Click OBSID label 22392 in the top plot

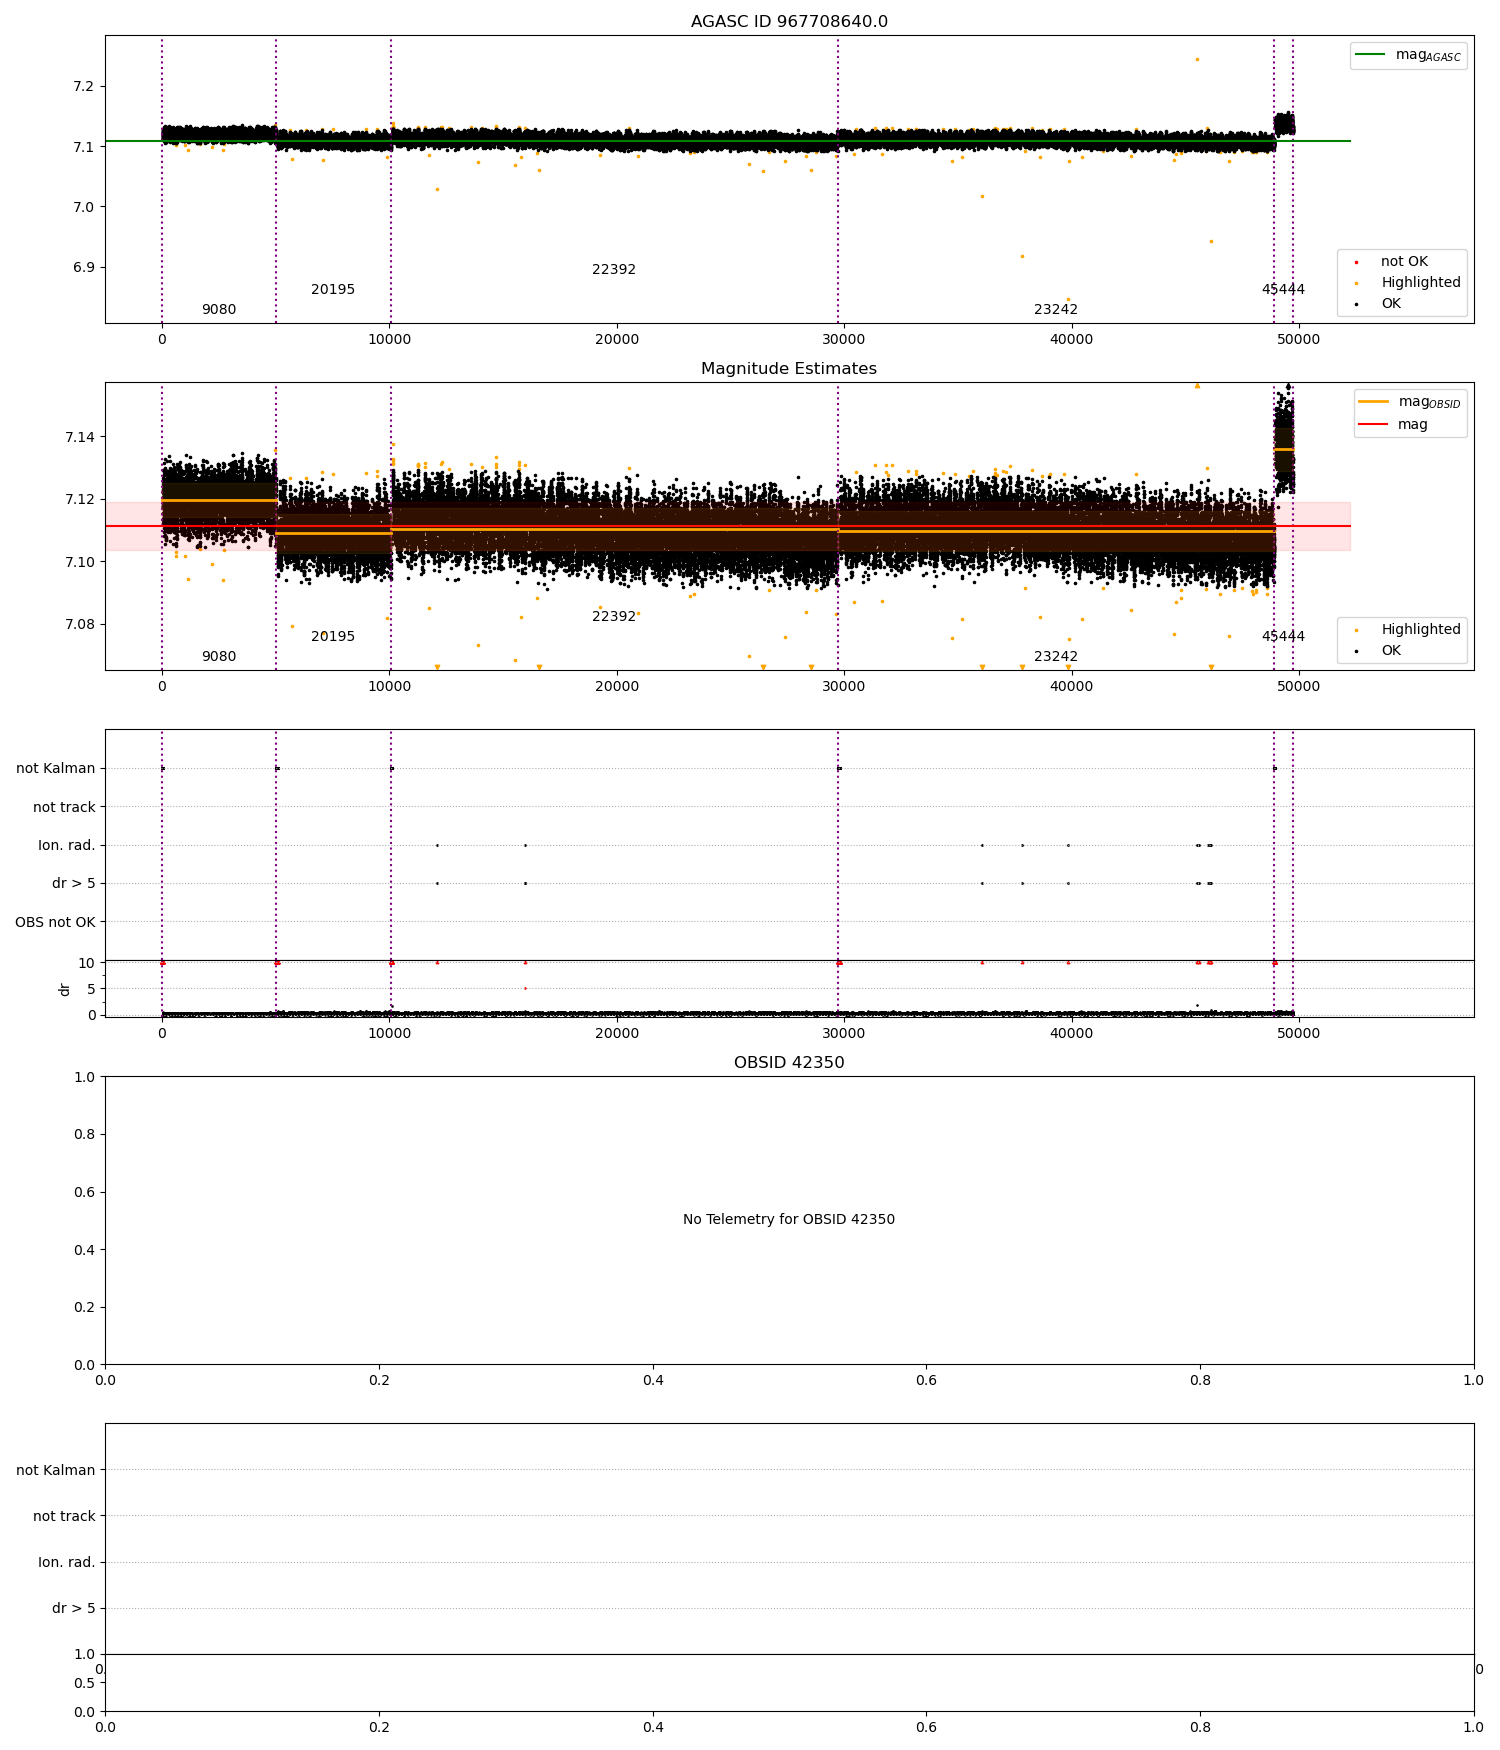pos(614,270)
